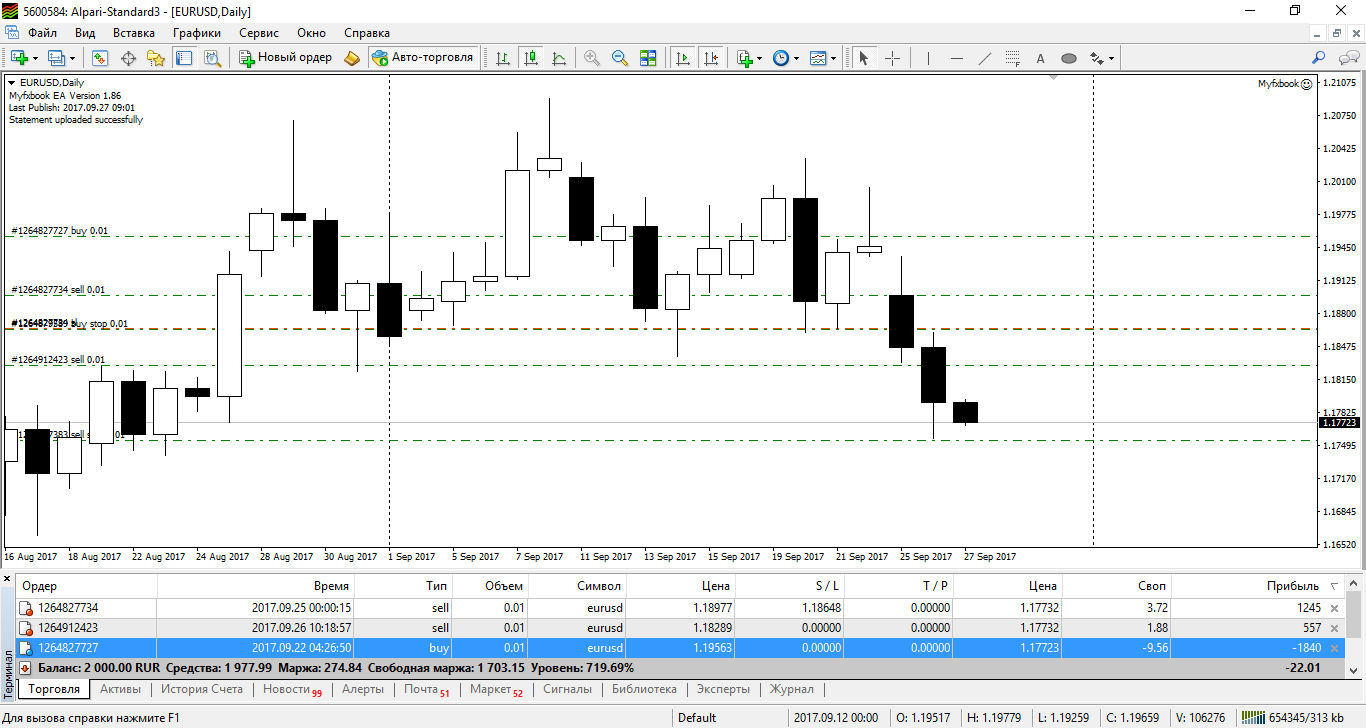Screen dimensions: 1366x728
Task: Toggle chart auto-scroll button
Action: 683,58
